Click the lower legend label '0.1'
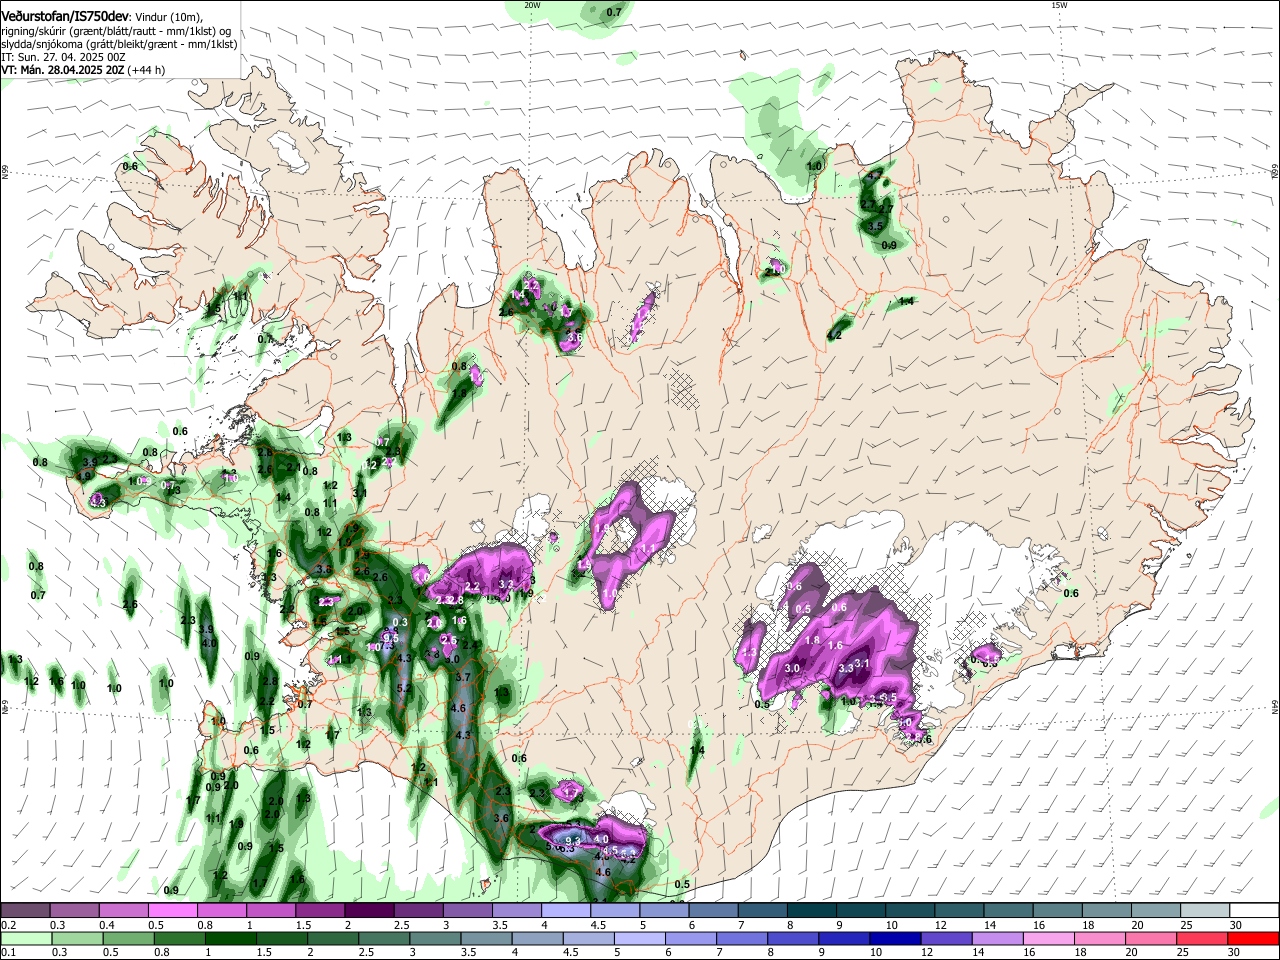Screen dimensions: 1280x960 pos(7,953)
